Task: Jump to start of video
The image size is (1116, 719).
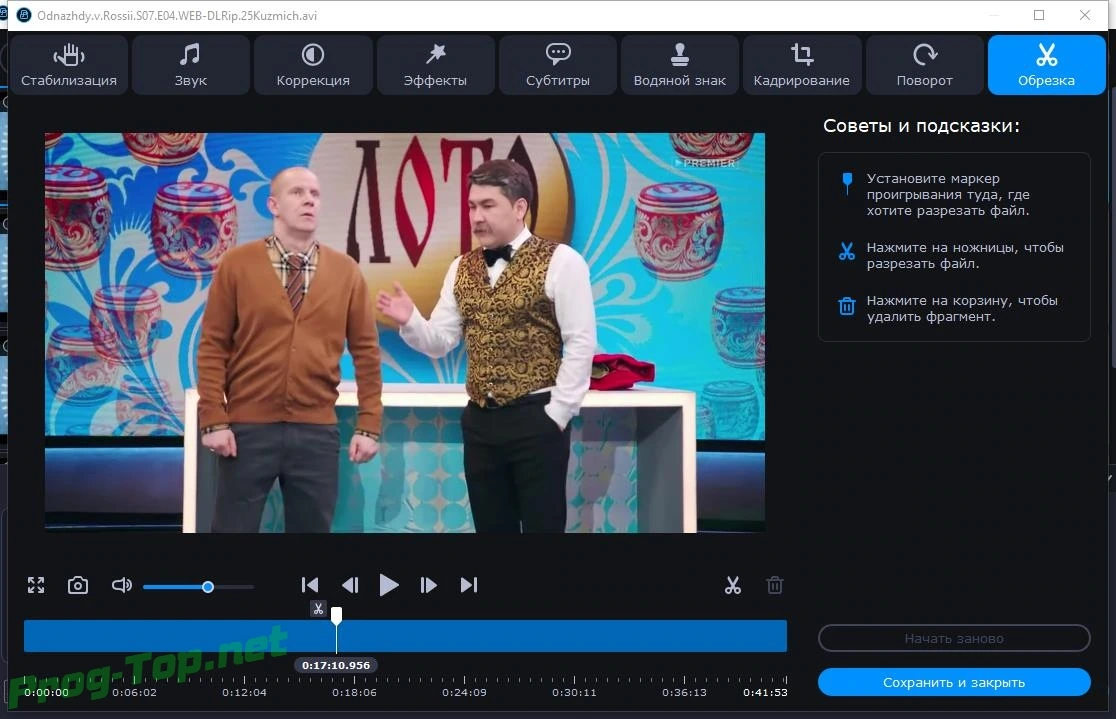Action: (x=310, y=585)
